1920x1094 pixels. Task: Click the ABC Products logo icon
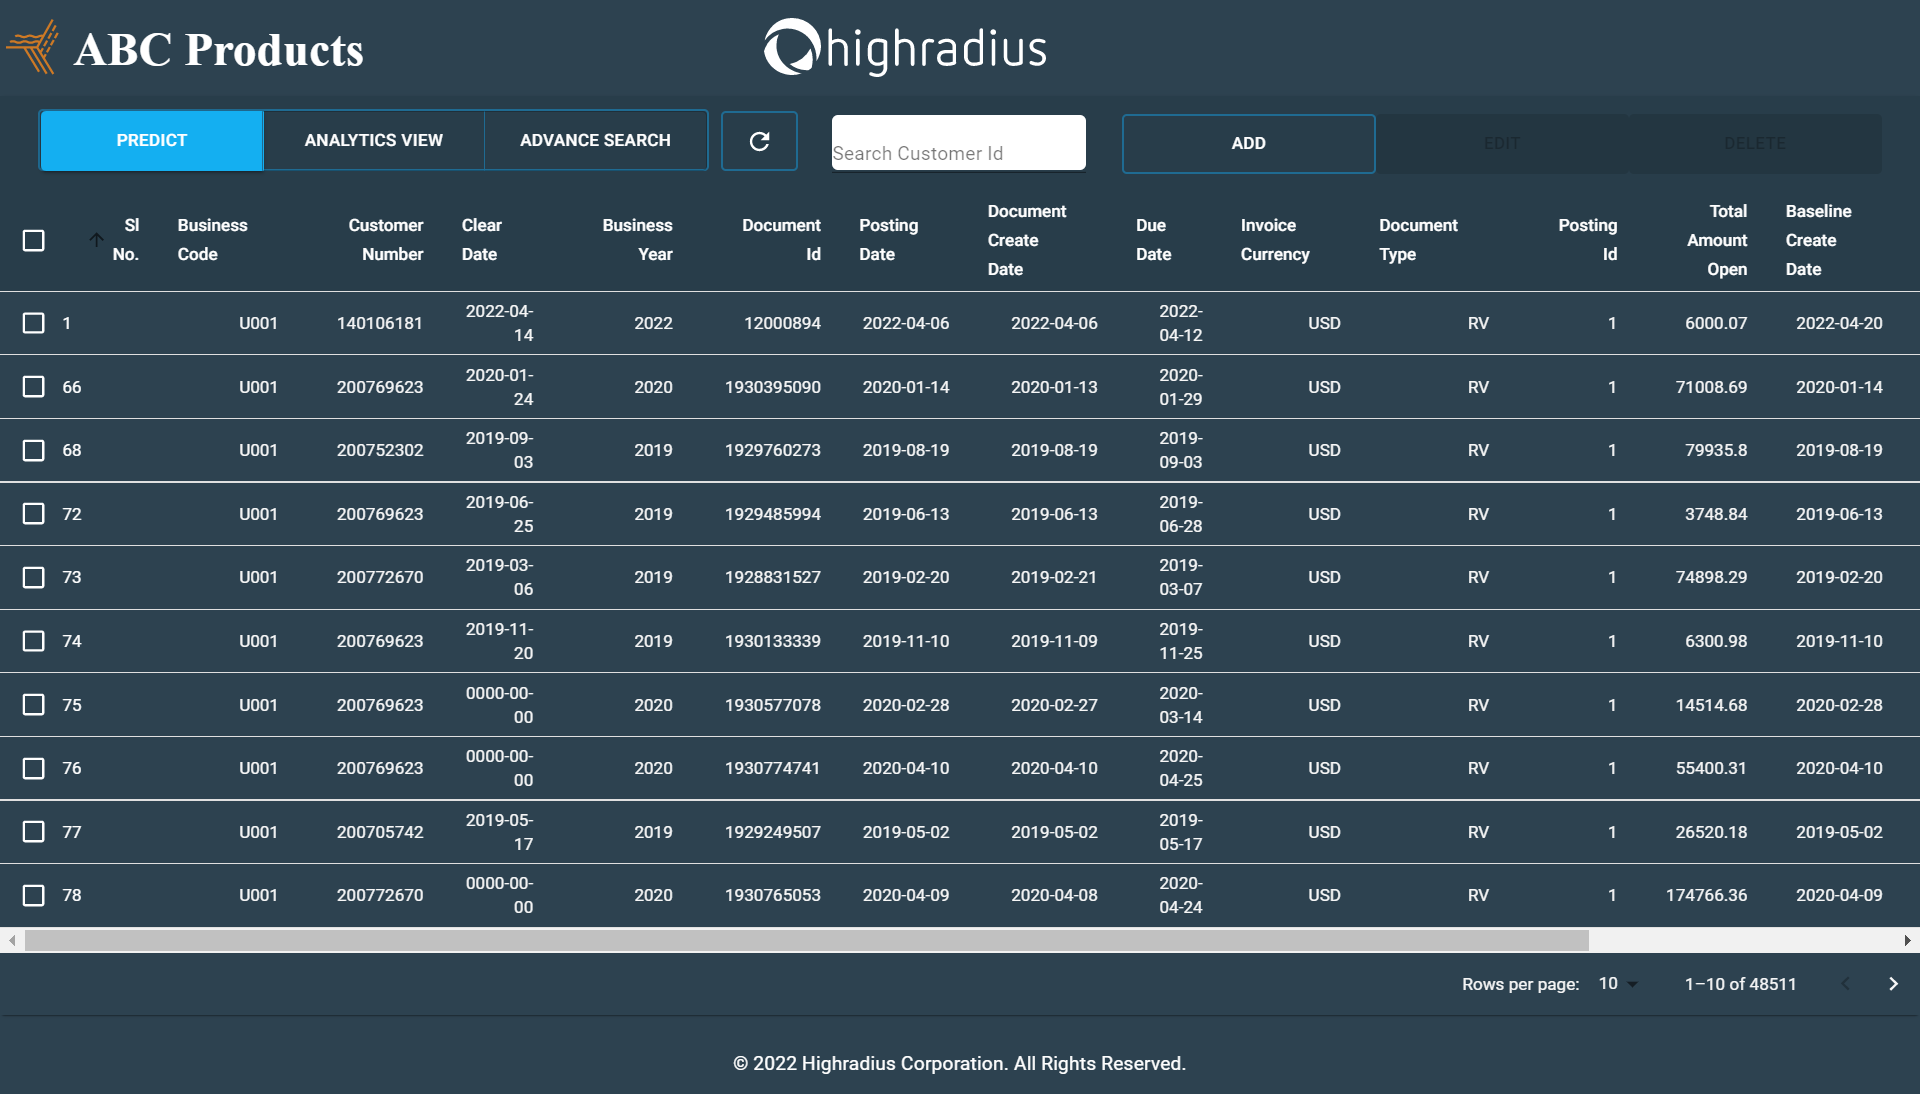(x=33, y=45)
